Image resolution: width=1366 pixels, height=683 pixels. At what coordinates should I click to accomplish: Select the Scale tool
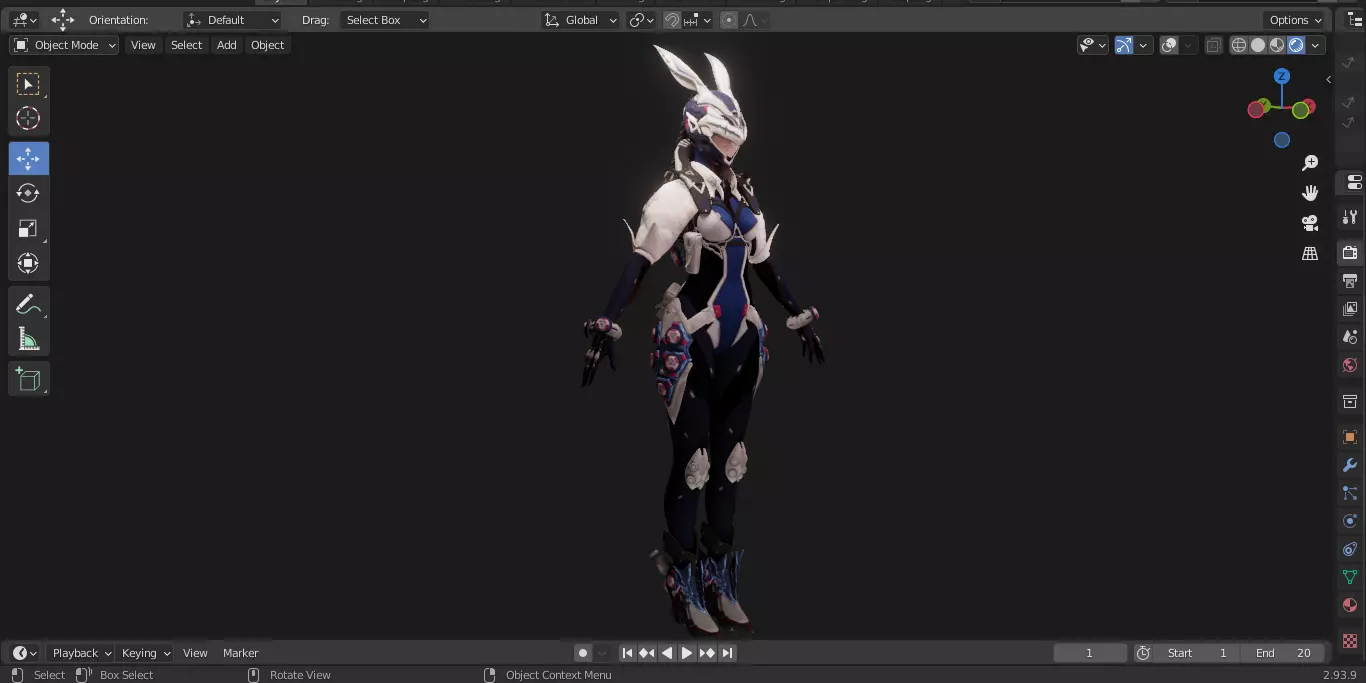coord(28,228)
